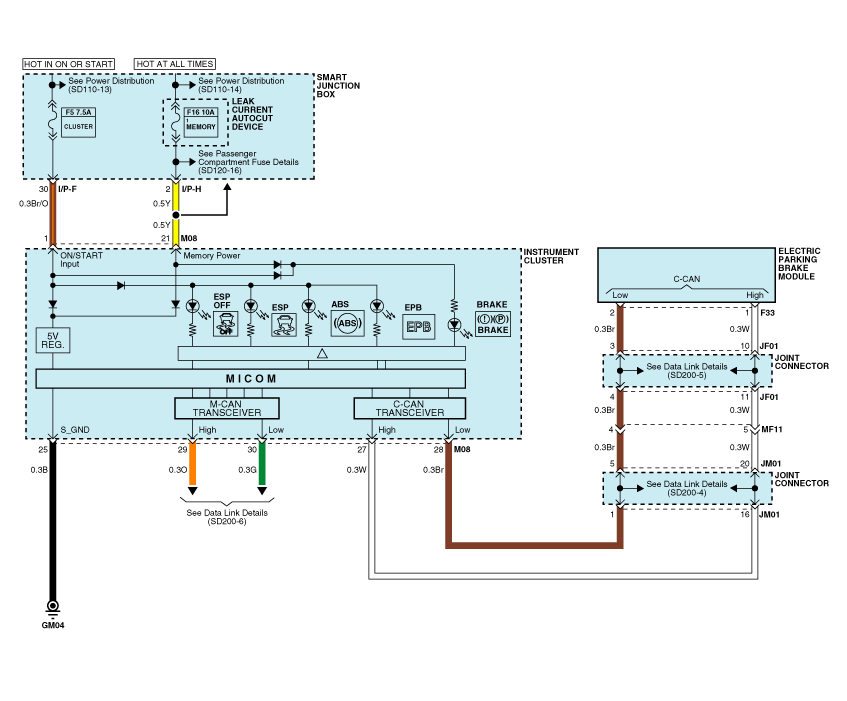The width and height of the screenshot is (847, 701).
Task: Click the ESP warning lamp icon
Action: point(285,323)
